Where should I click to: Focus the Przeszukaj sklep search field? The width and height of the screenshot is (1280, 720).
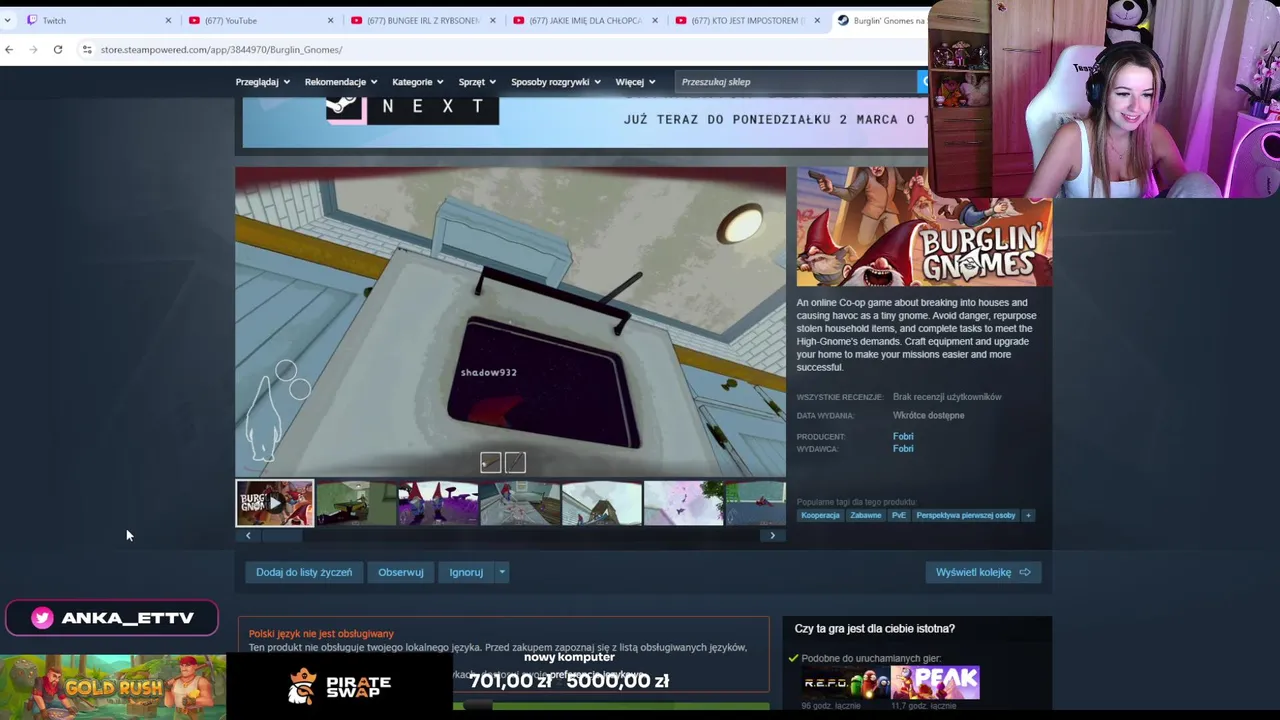(x=795, y=82)
